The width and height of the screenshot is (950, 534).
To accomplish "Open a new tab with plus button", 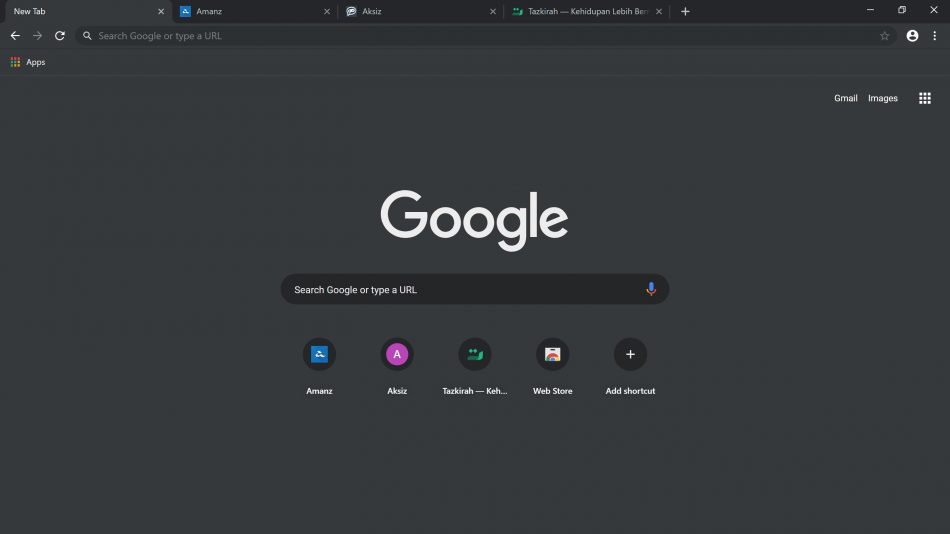I will (x=685, y=12).
